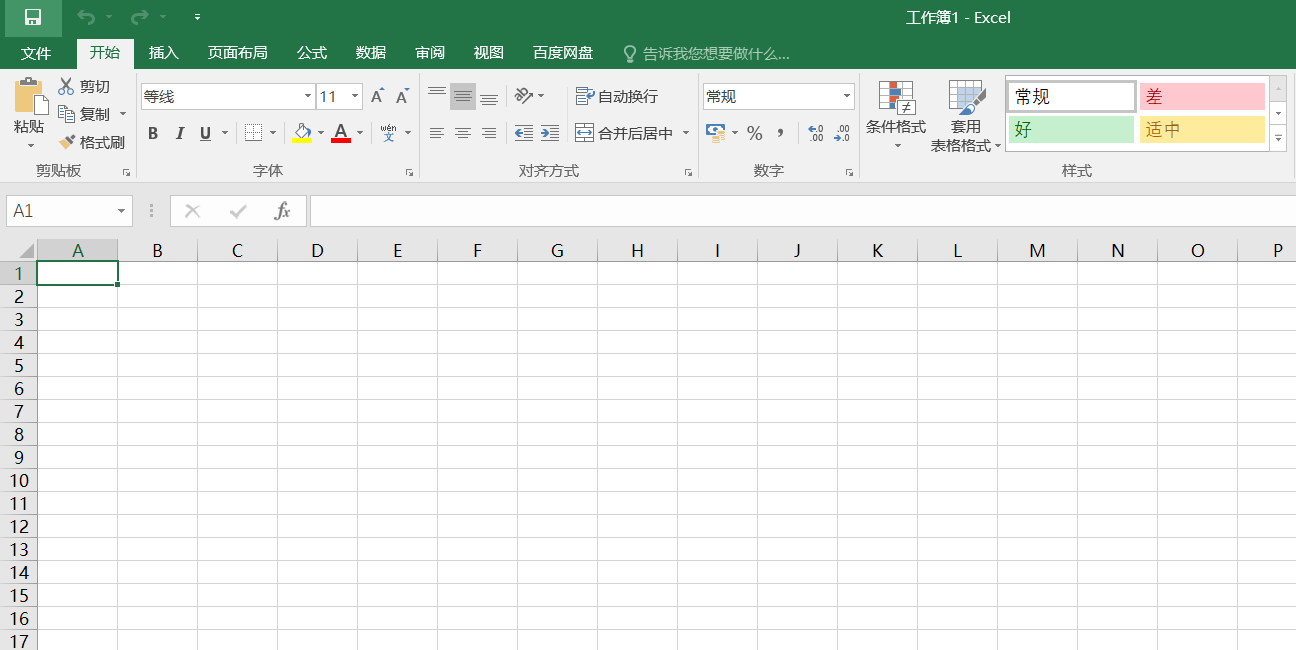Screen dimensions: 1296x650
Task: Open the fill color palette arrow
Action: point(321,133)
